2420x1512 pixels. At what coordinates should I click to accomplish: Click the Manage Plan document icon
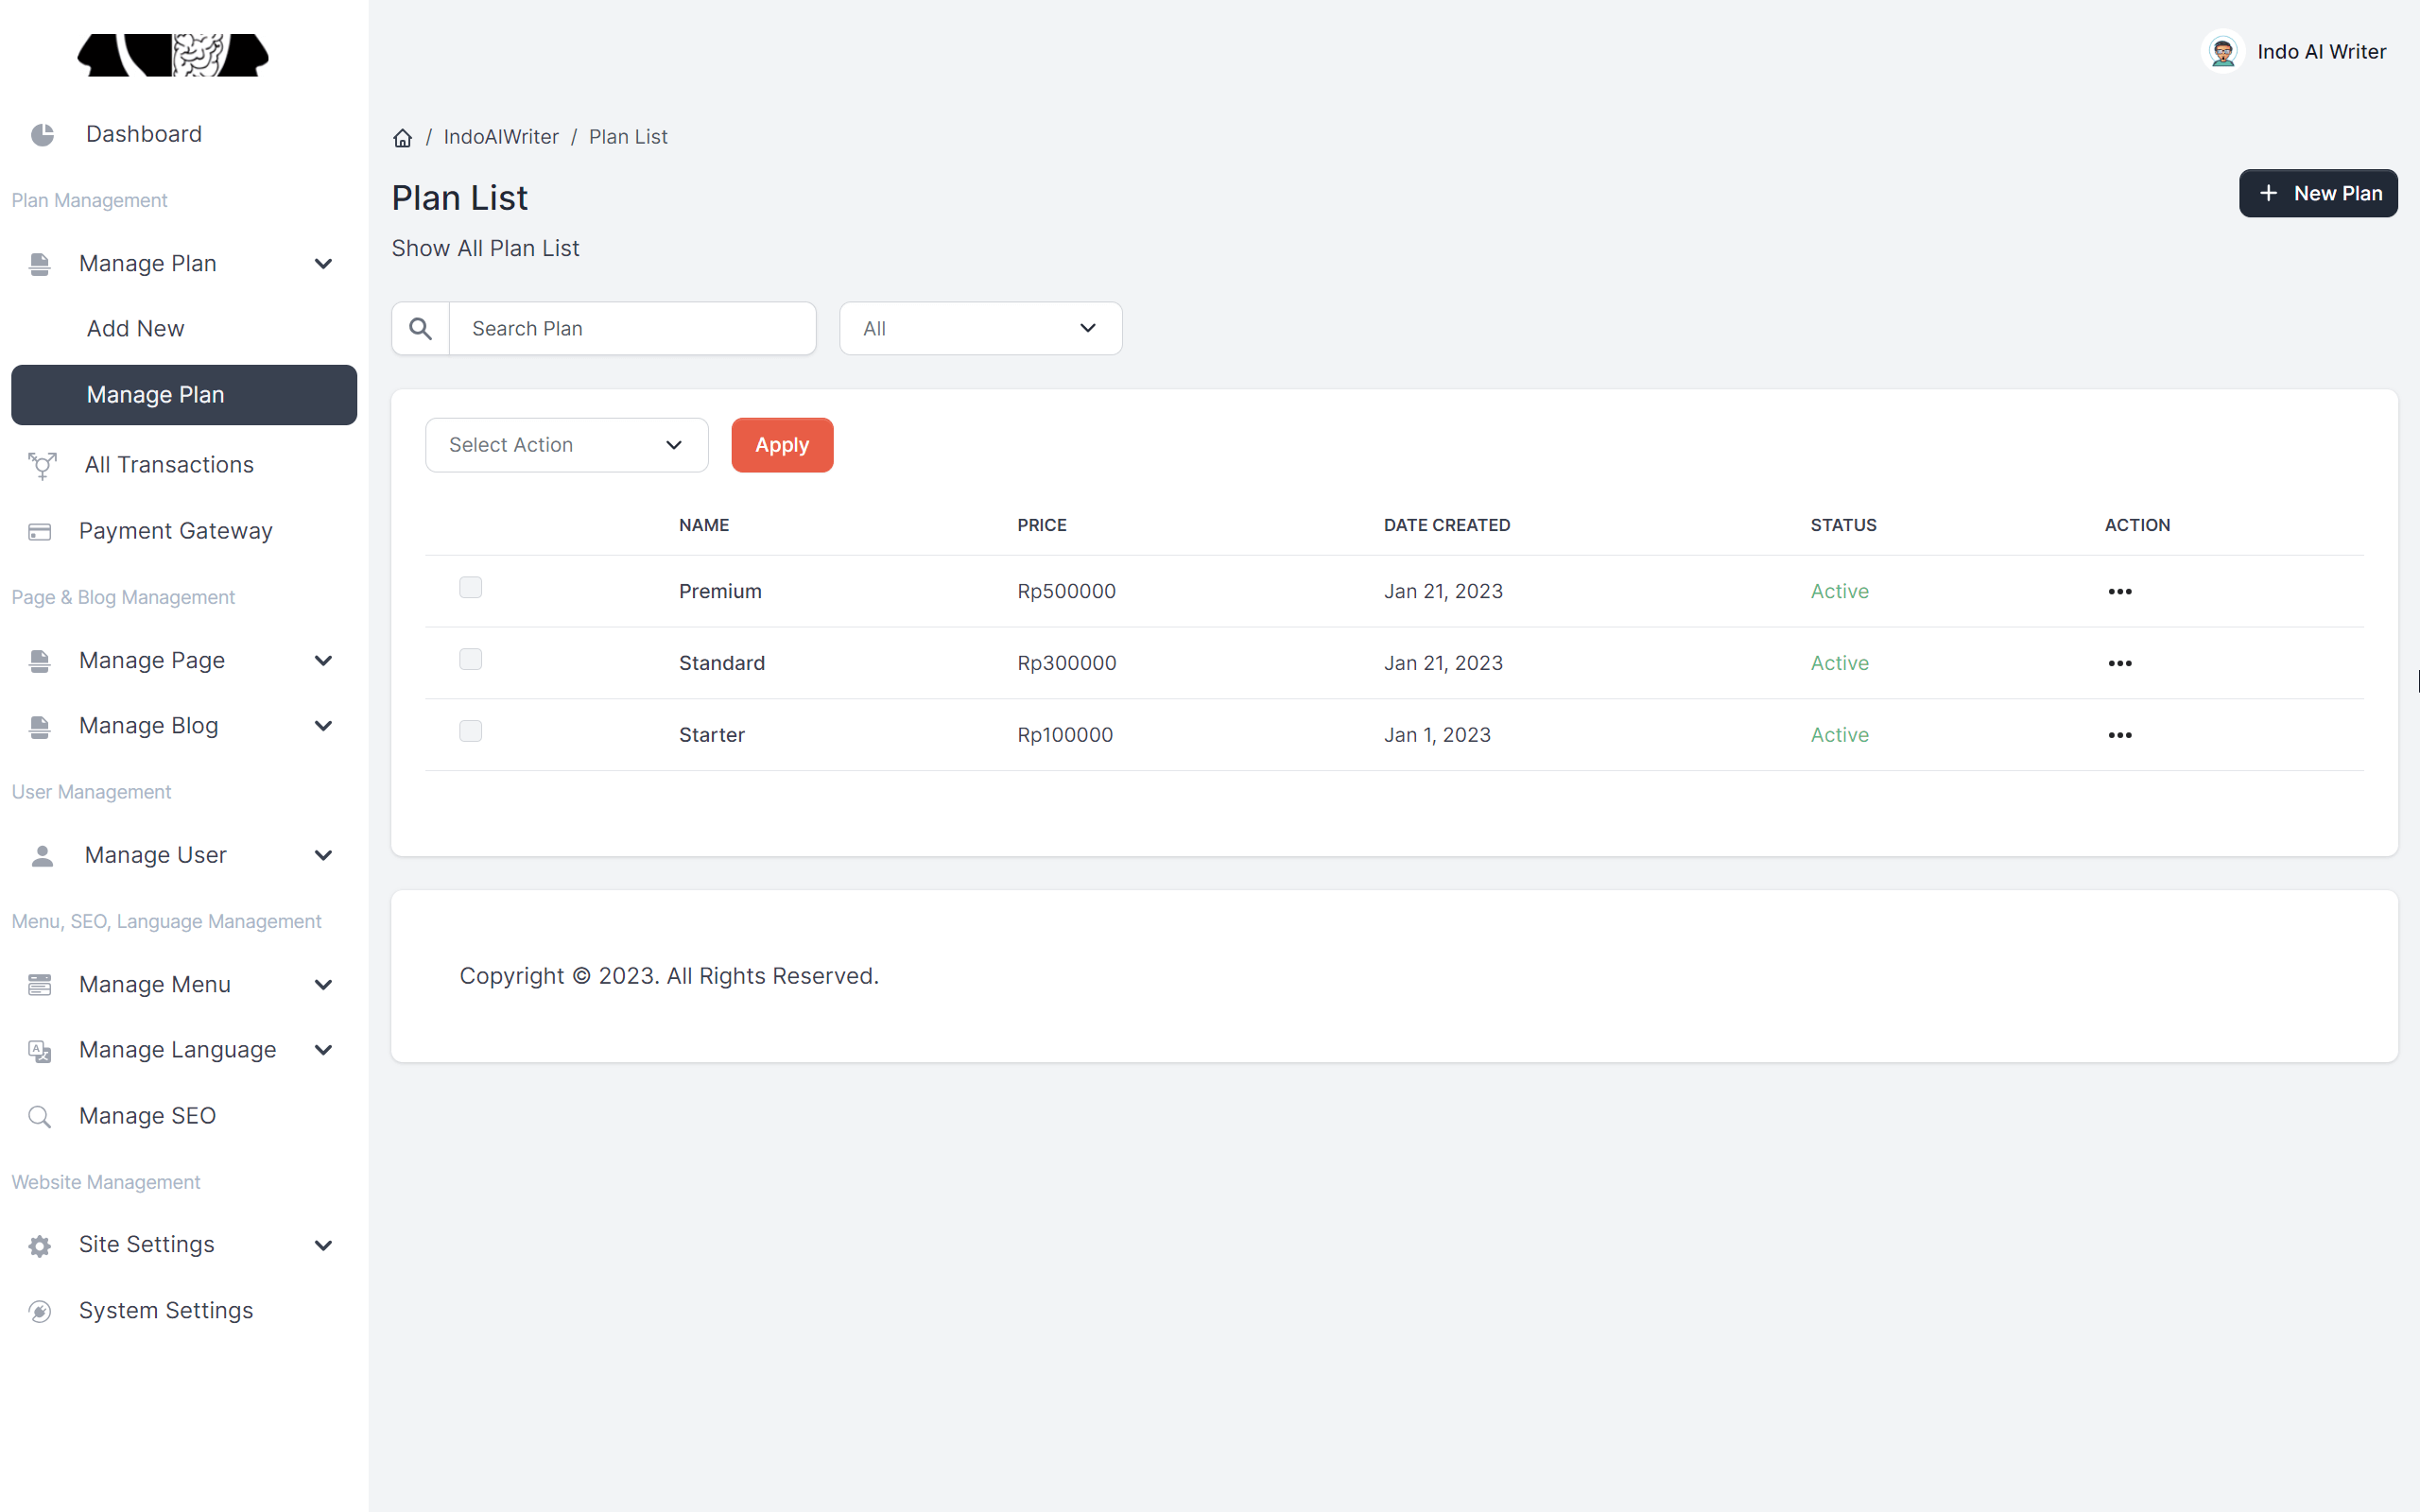point(39,263)
